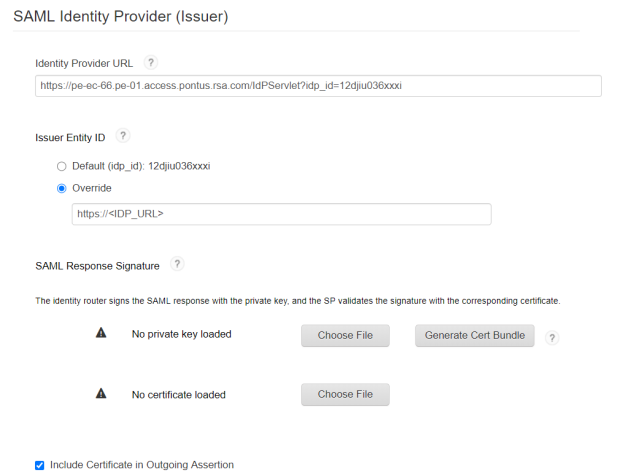Screen dimensions: 624x475
Task: Click the Issuer Entity ID label
Action: [x=70, y=137]
